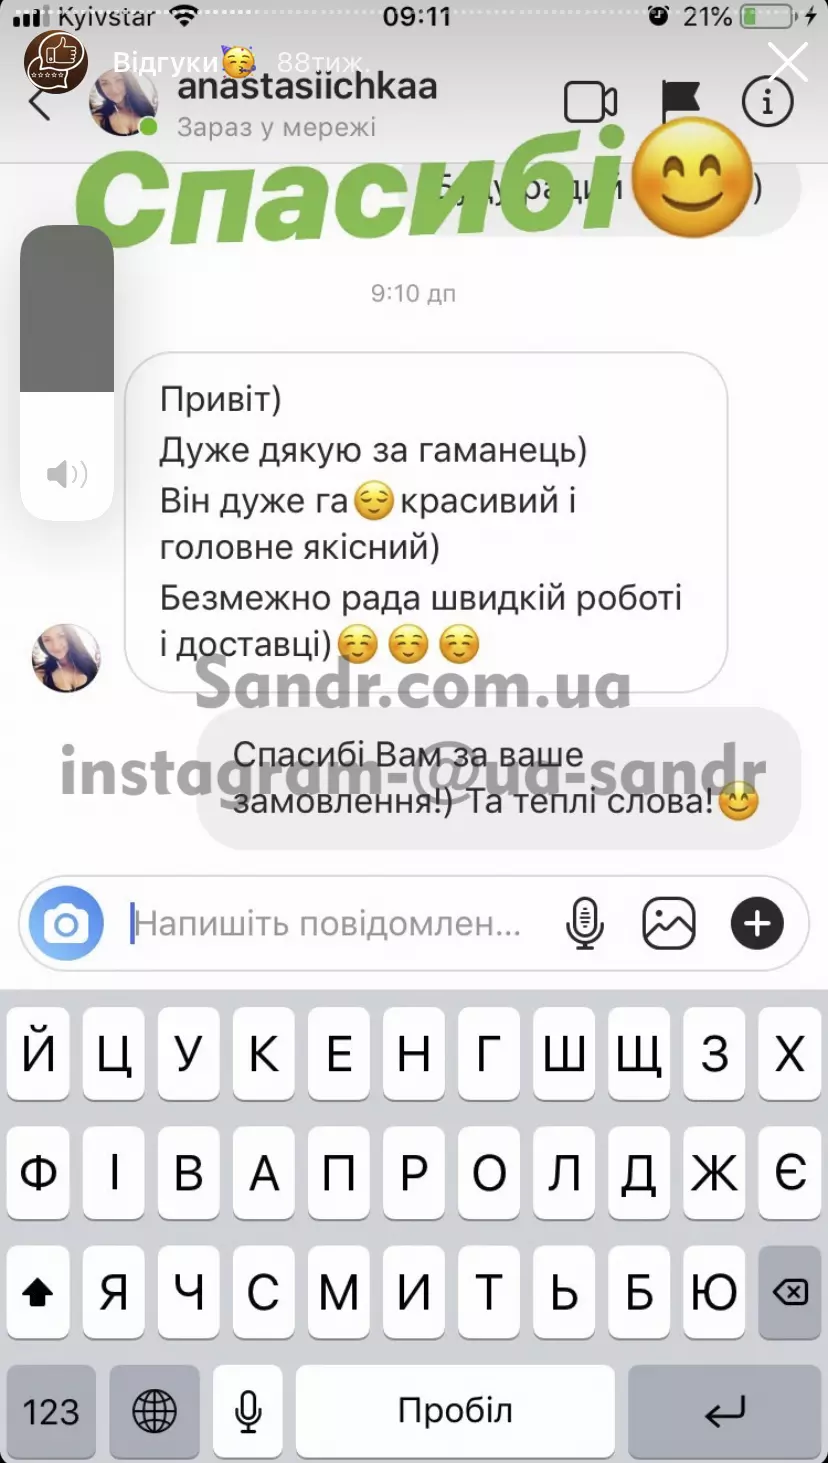
Task: Delete a character with backspace key
Action: 790,1293
